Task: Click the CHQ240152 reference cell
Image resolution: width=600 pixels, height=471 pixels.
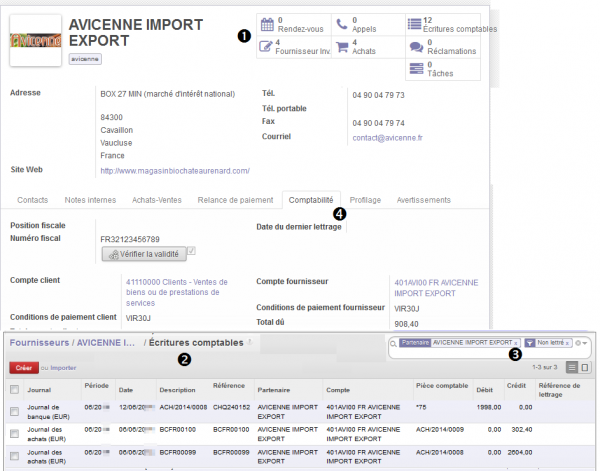Action: (x=231, y=407)
